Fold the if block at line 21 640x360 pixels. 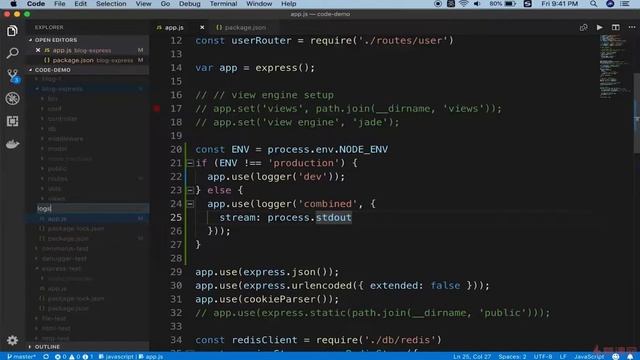pyautogui.click(x=190, y=163)
